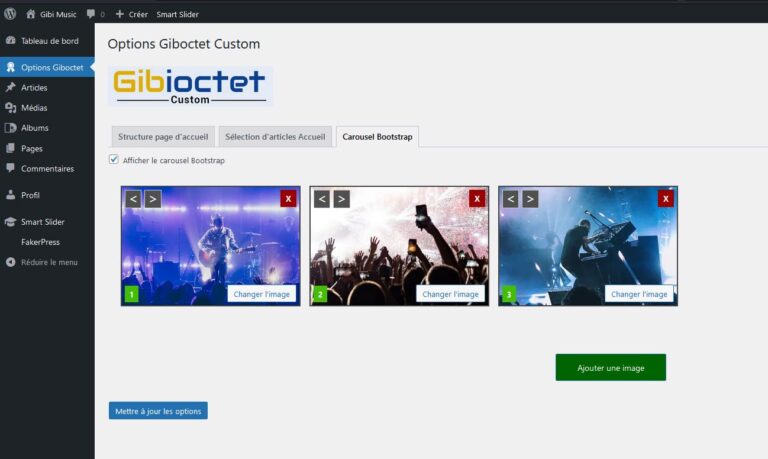The width and height of the screenshot is (768, 459).
Task: Click the Pages sidebar icon
Action: pos(10,148)
